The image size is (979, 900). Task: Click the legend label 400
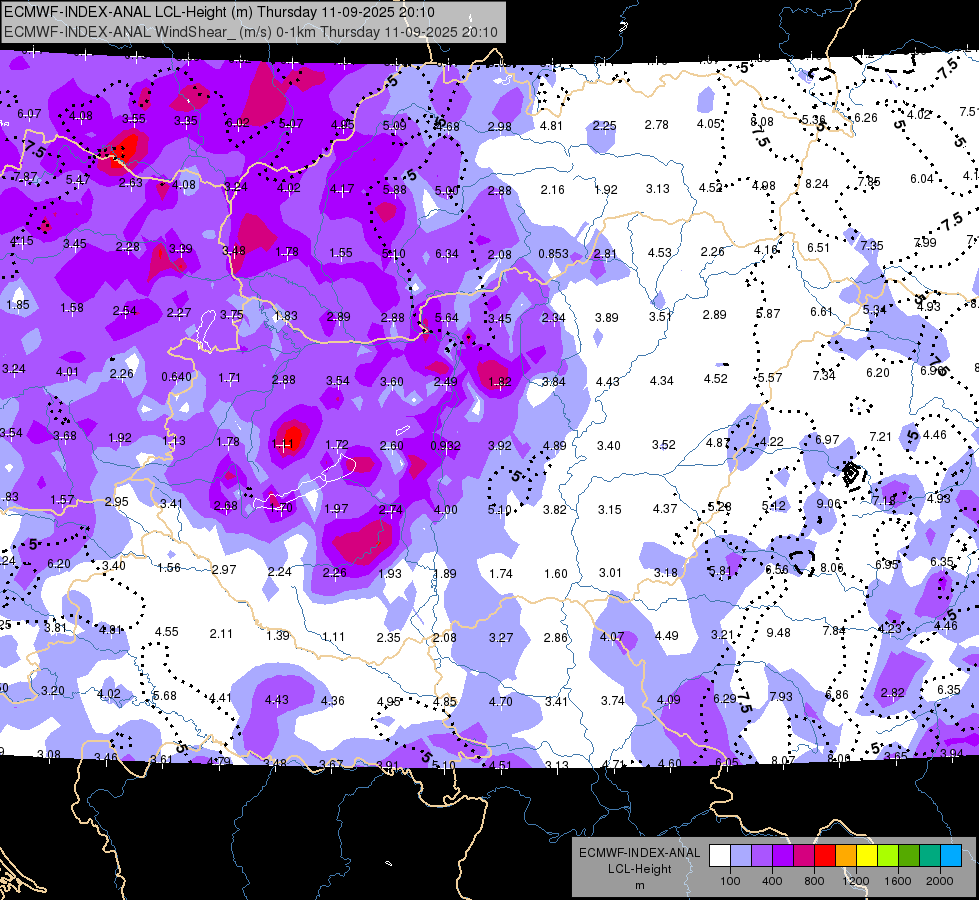point(772,881)
